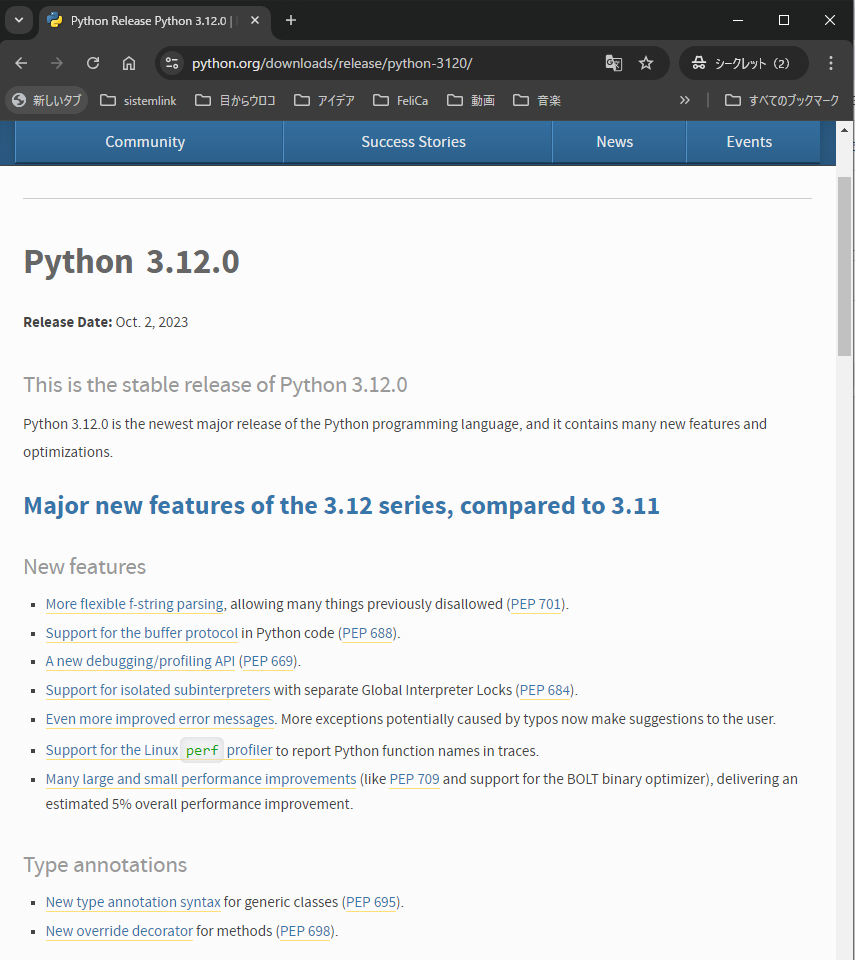Open the PEP 688 link
The width and height of the screenshot is (855, 960).
pyautogui.click(x=367, y=633)
